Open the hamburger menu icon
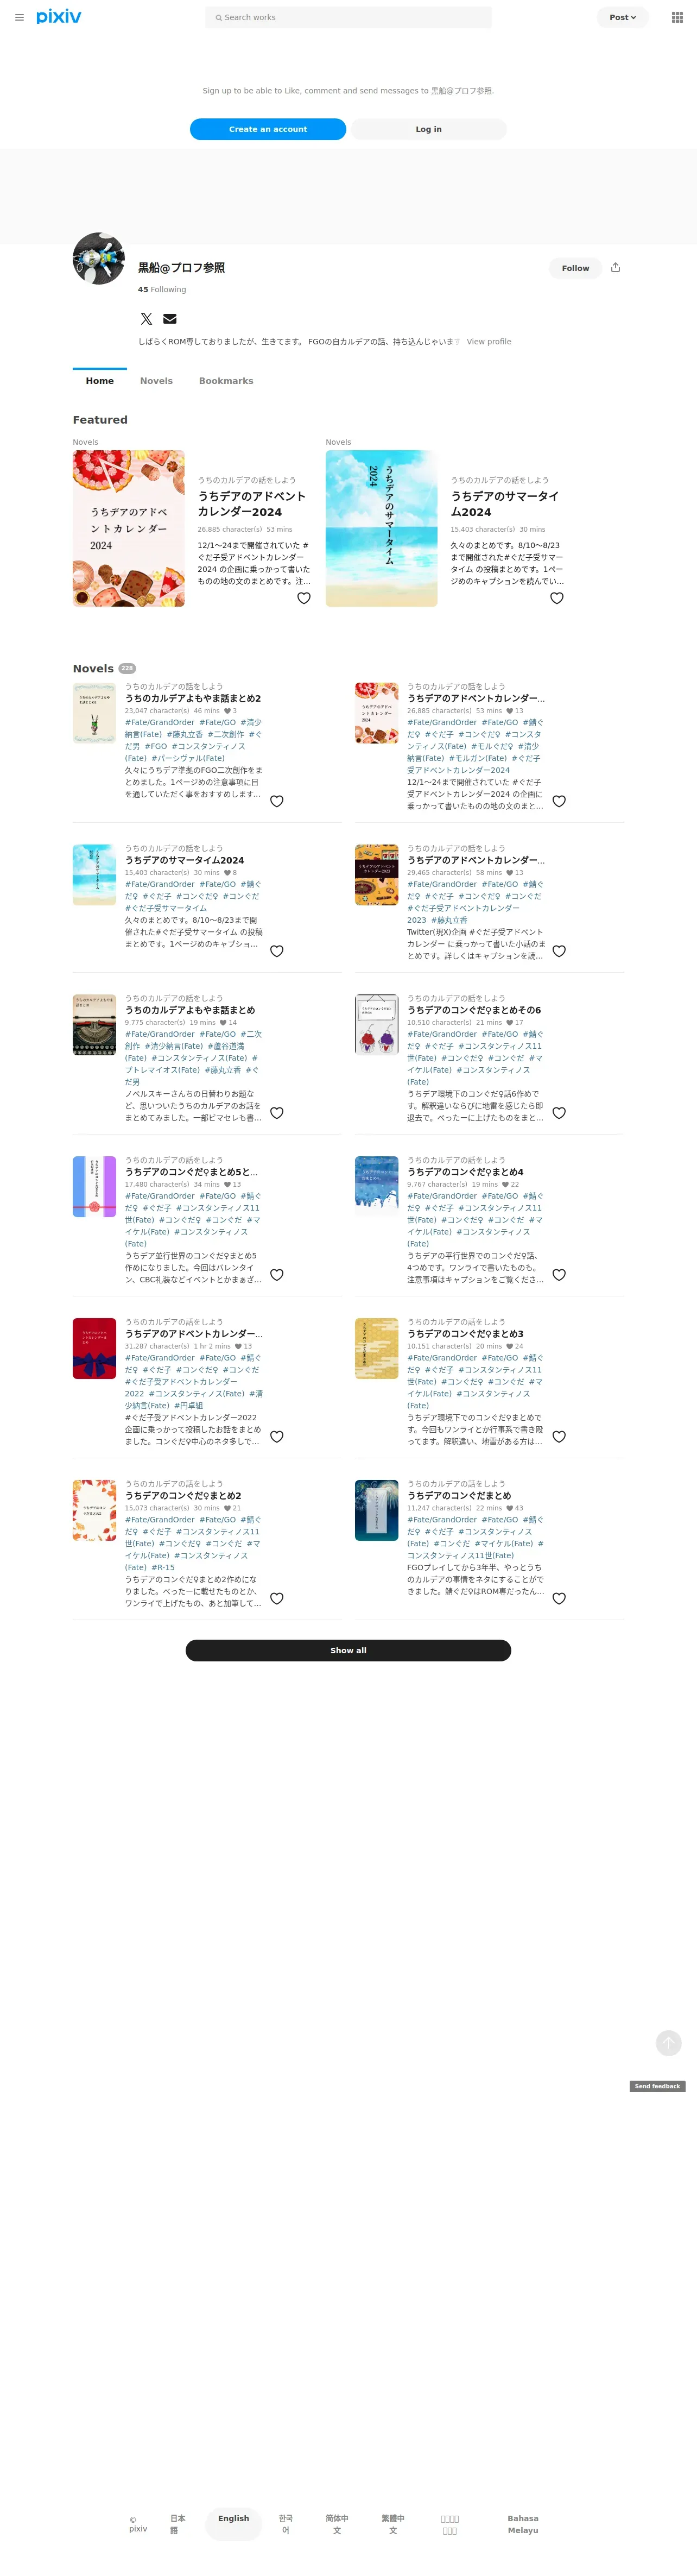This screenshot has height=2576, width=697. (x=19, y=17)
